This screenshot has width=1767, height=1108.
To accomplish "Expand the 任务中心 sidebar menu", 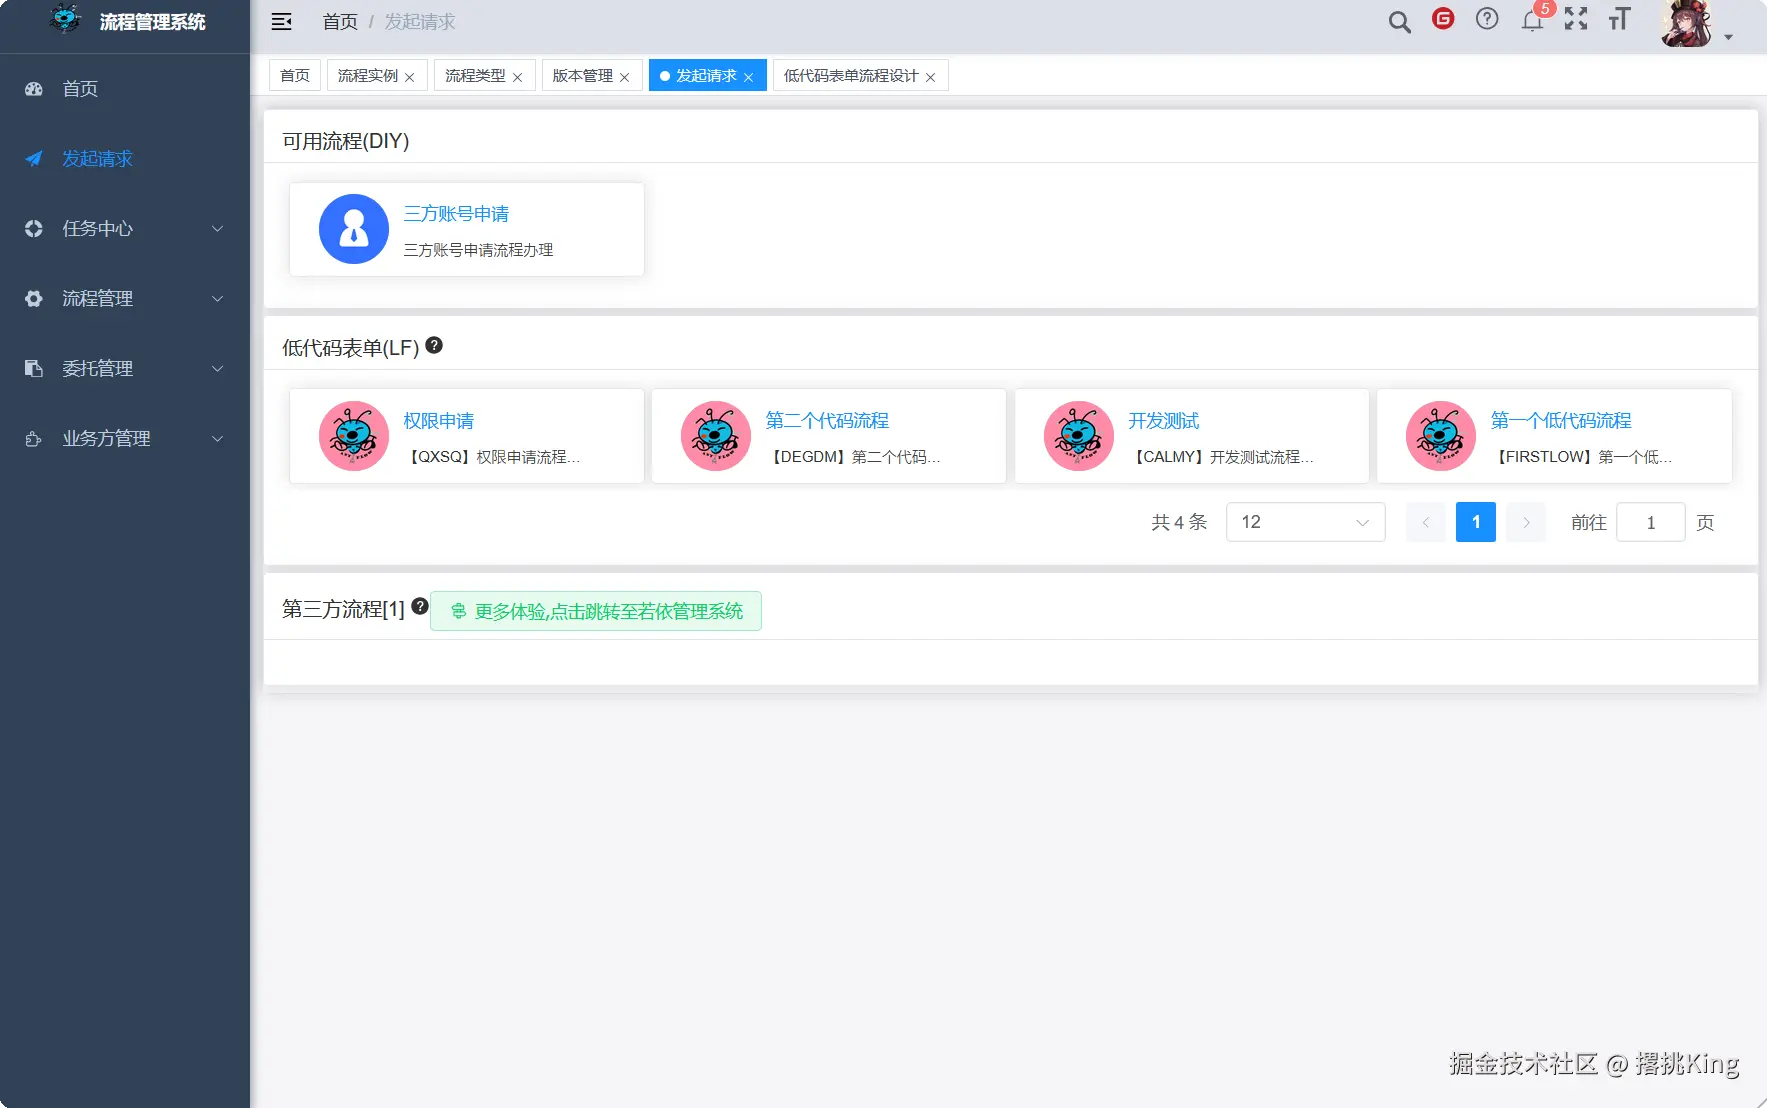I will click(125, 229).
